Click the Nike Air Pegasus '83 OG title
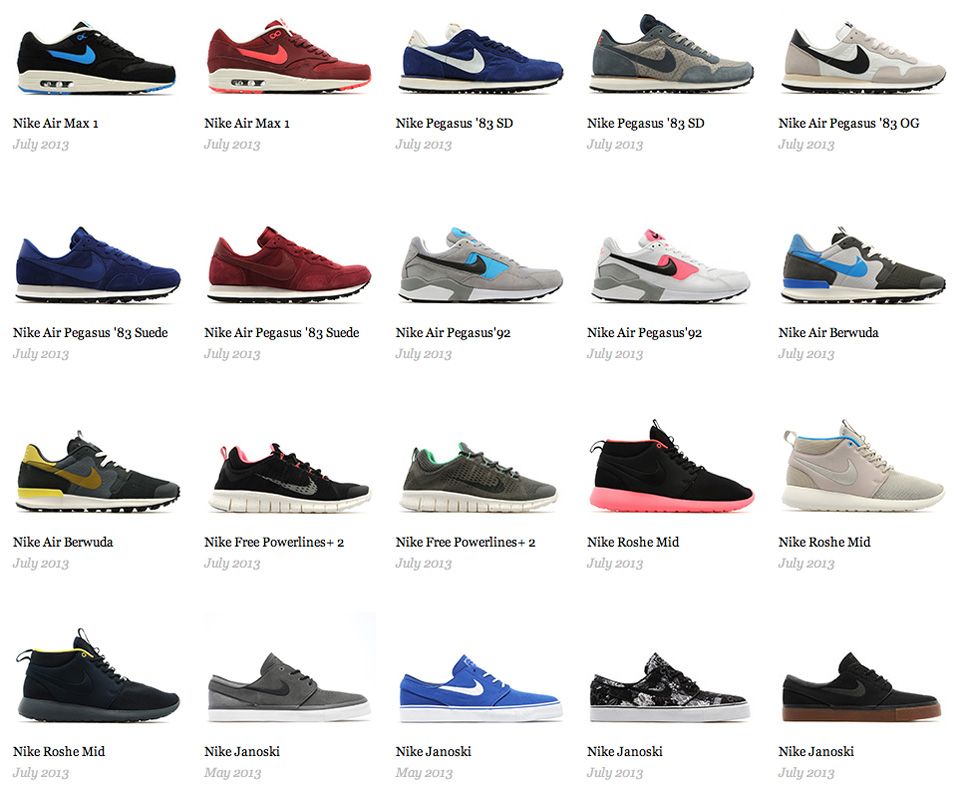The width and height of the screenshot is (960, 786). coord(849,123)
